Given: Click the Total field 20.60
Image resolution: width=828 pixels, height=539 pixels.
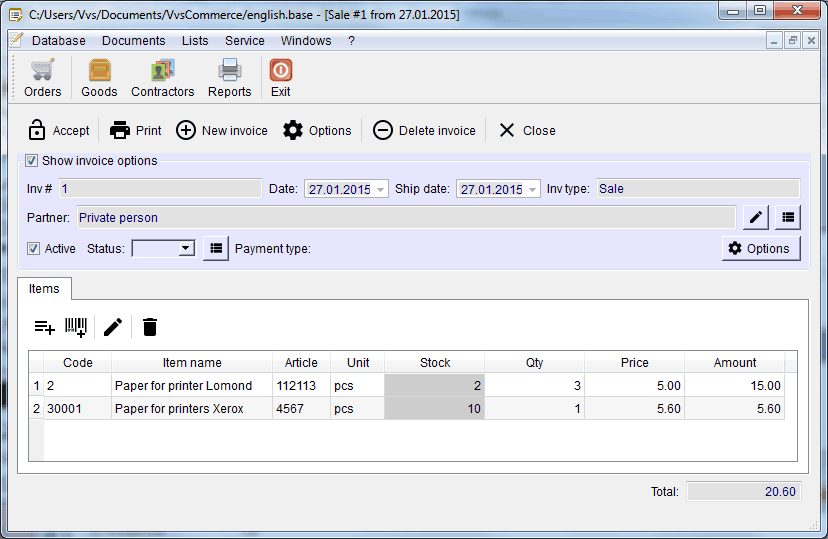Looking at the screenshot, I should tap(744, 491).
